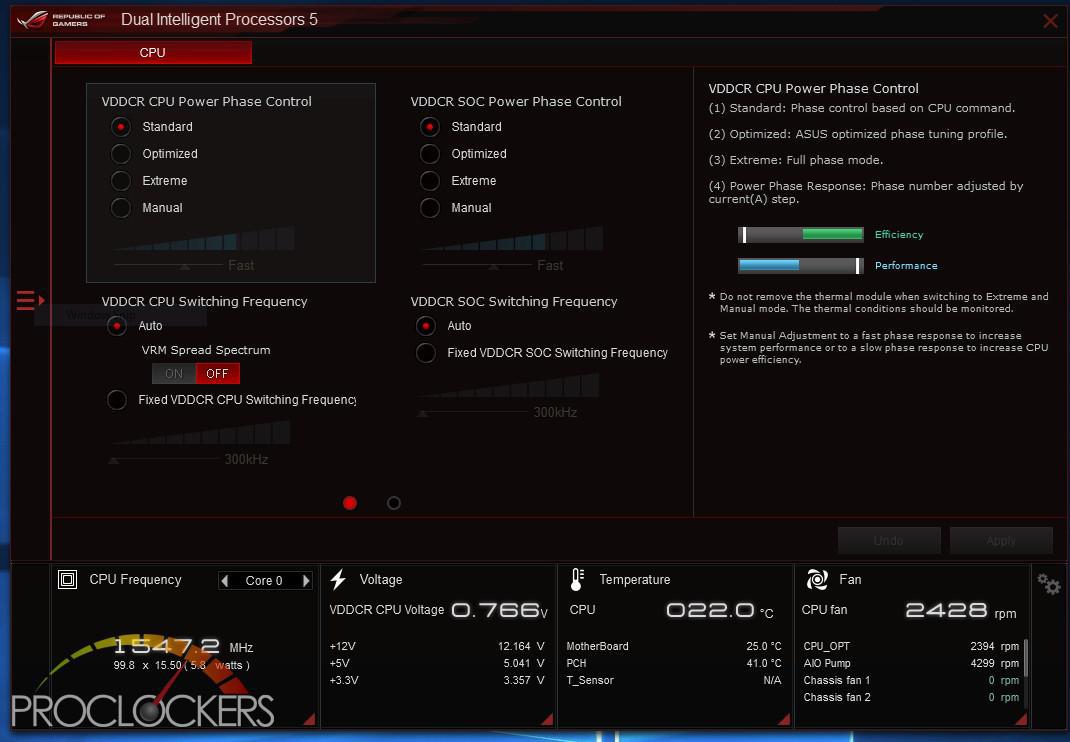The width and height of the screenshot is (1070, 742).
Task: Click the VDDCR CPU Voltage 0.766 reading
Action: [500, 610]
